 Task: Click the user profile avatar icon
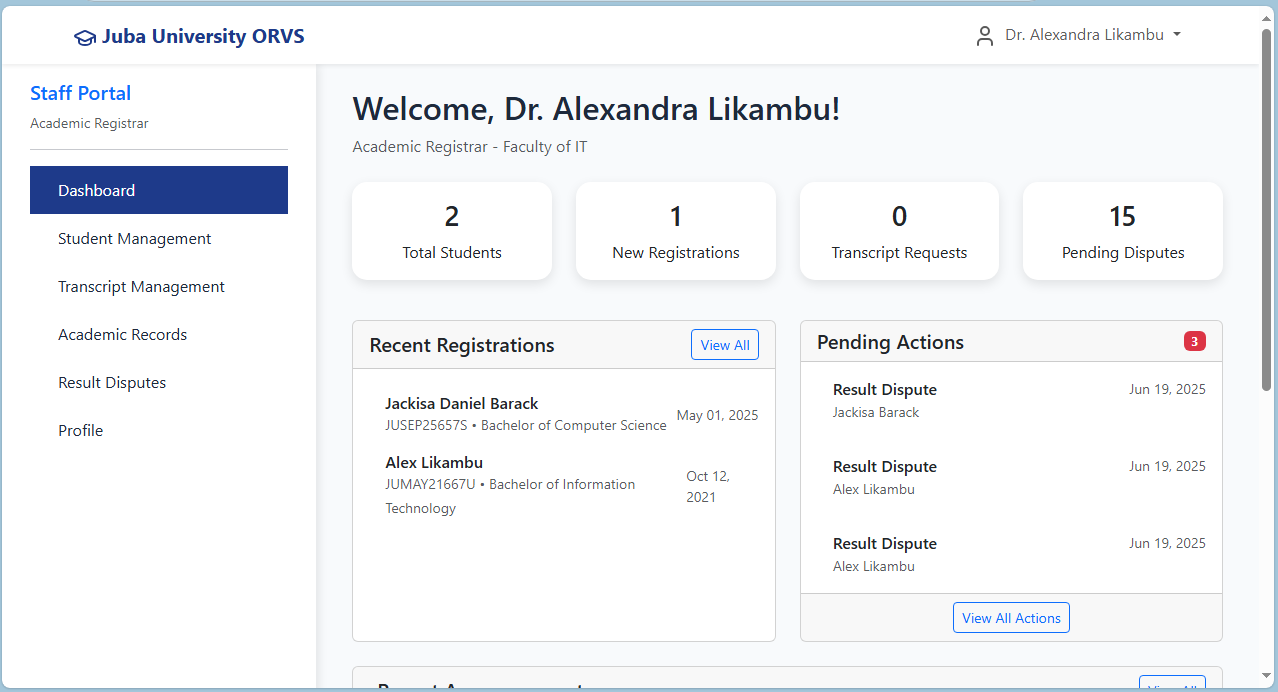pyautogui.click(x=985, y=36)
